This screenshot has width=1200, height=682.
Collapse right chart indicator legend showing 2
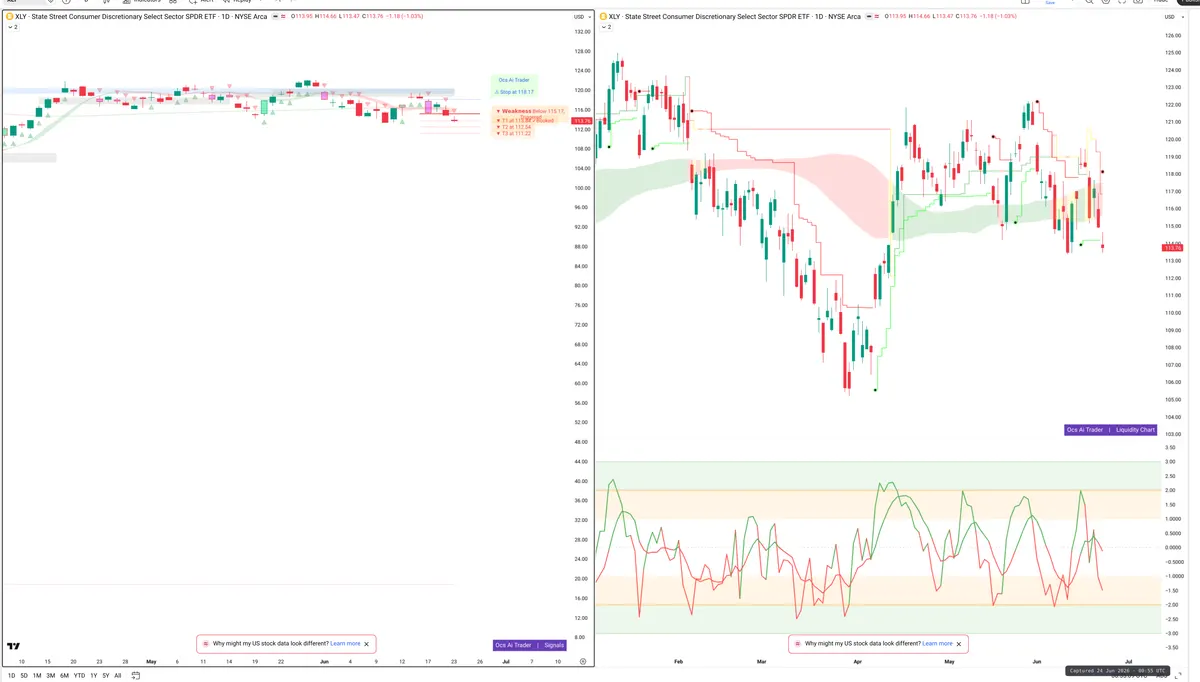pos(605,27)
